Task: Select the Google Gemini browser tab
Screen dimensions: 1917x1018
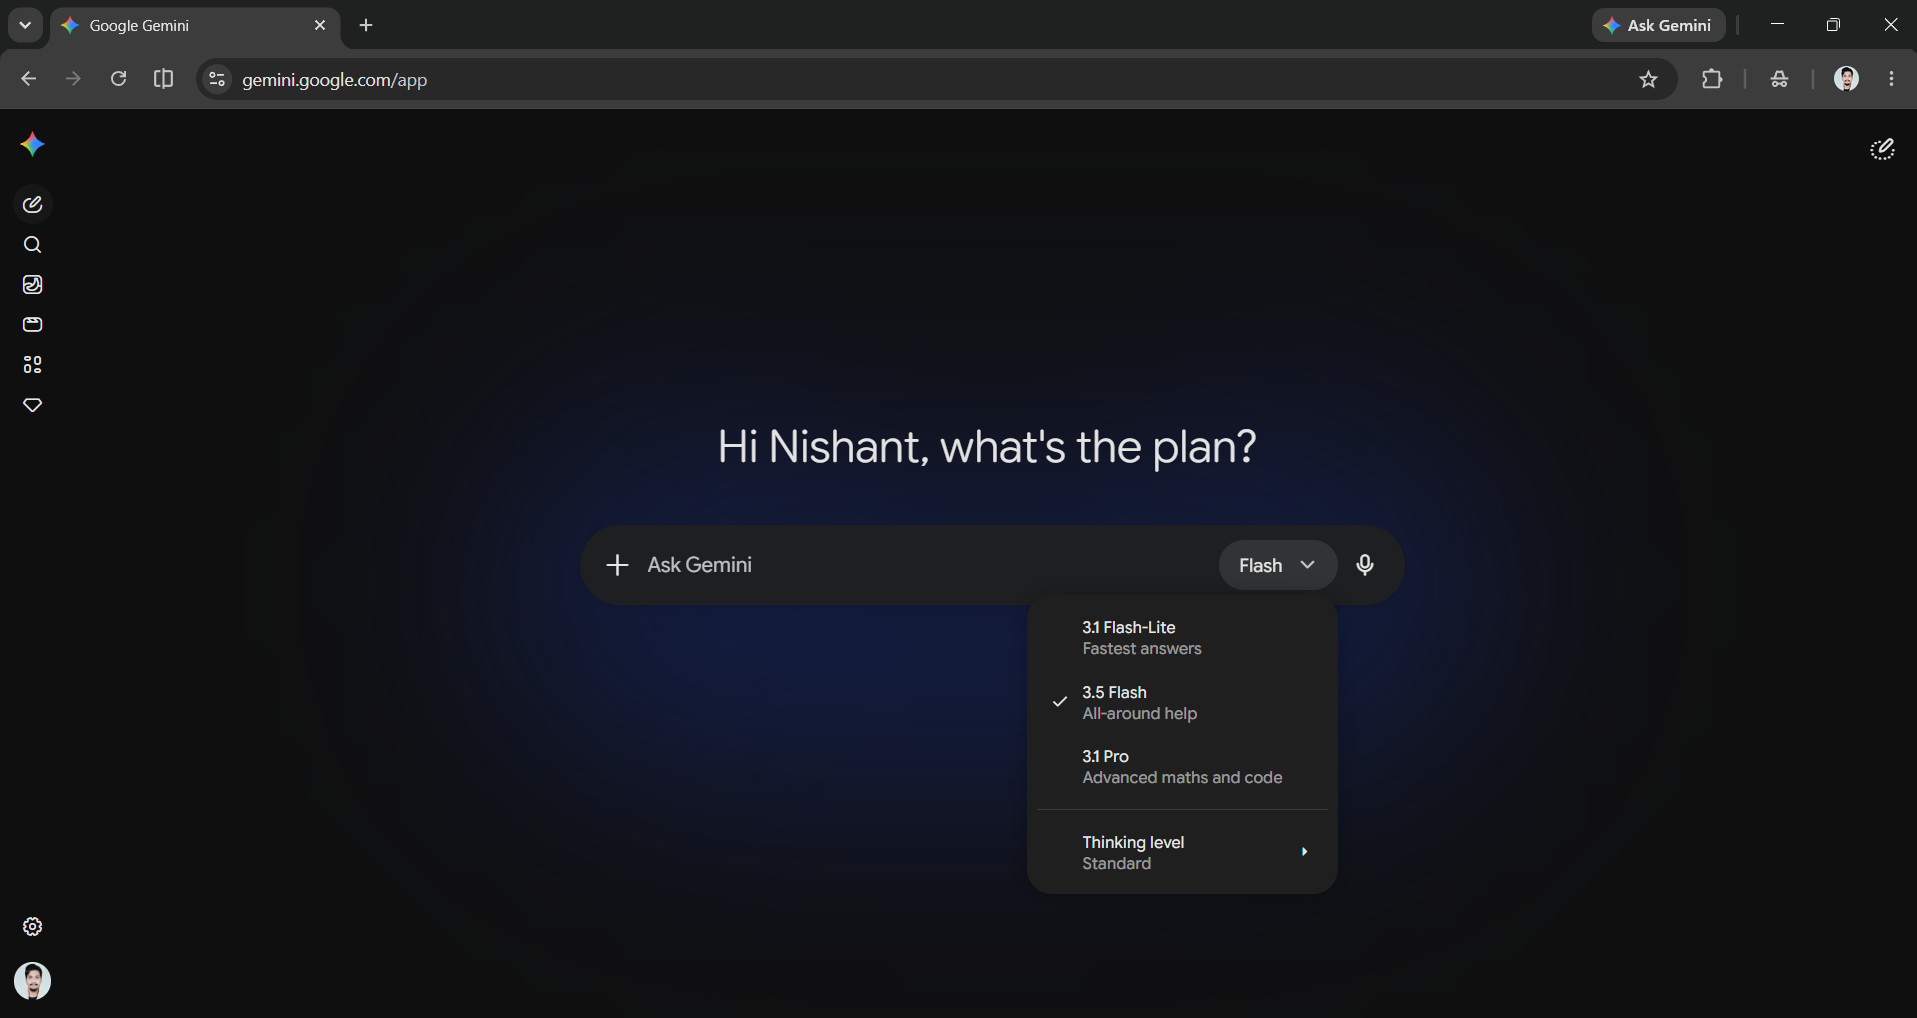Action: click(195, 25)
